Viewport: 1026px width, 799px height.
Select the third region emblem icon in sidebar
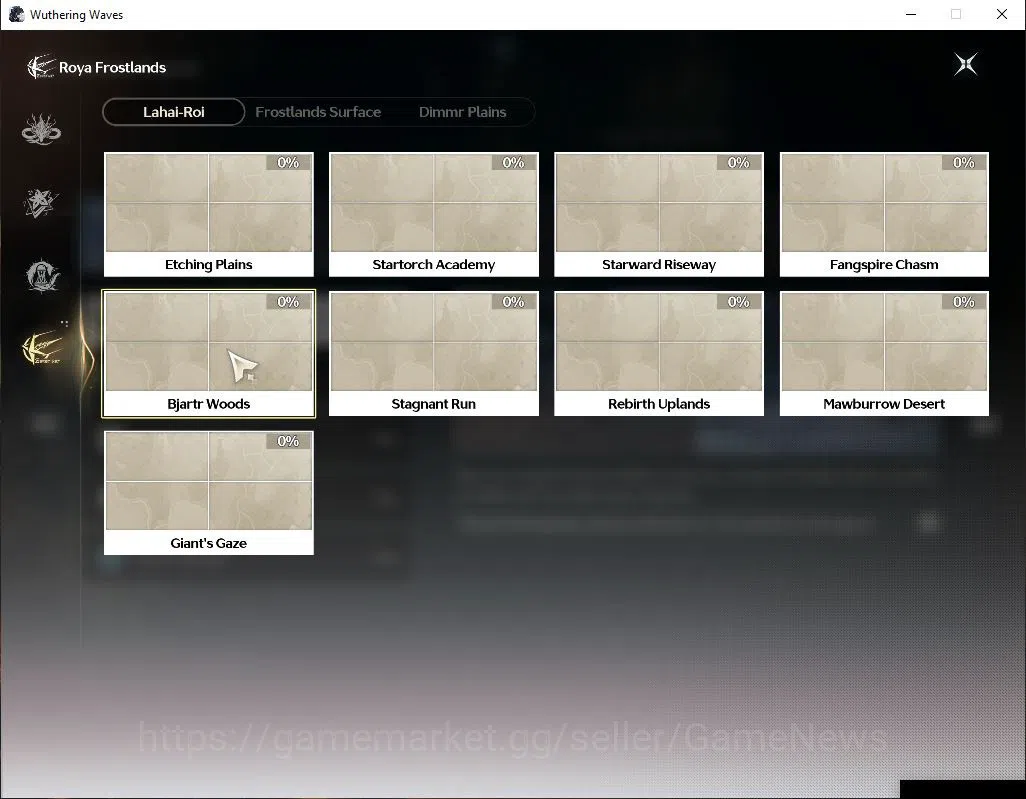[42, 275]
